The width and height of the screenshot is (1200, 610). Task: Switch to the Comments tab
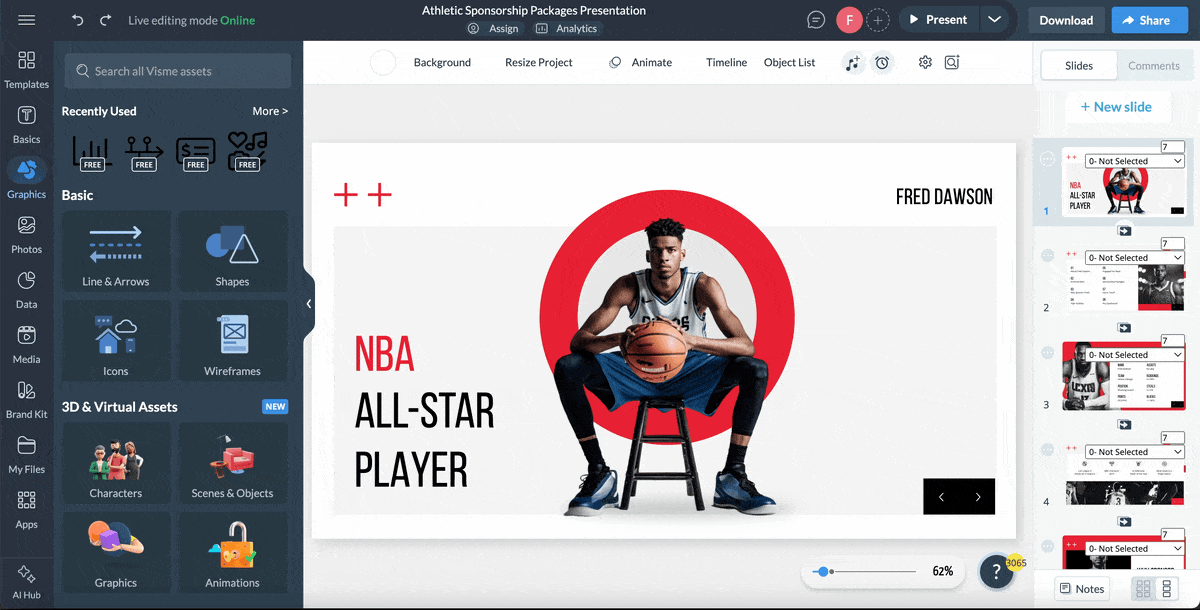click(x=1154, y=65)
